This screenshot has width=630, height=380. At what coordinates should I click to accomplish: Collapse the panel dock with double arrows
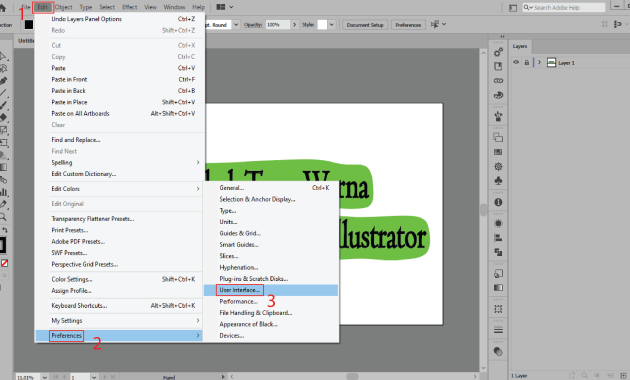pos(502,37)
